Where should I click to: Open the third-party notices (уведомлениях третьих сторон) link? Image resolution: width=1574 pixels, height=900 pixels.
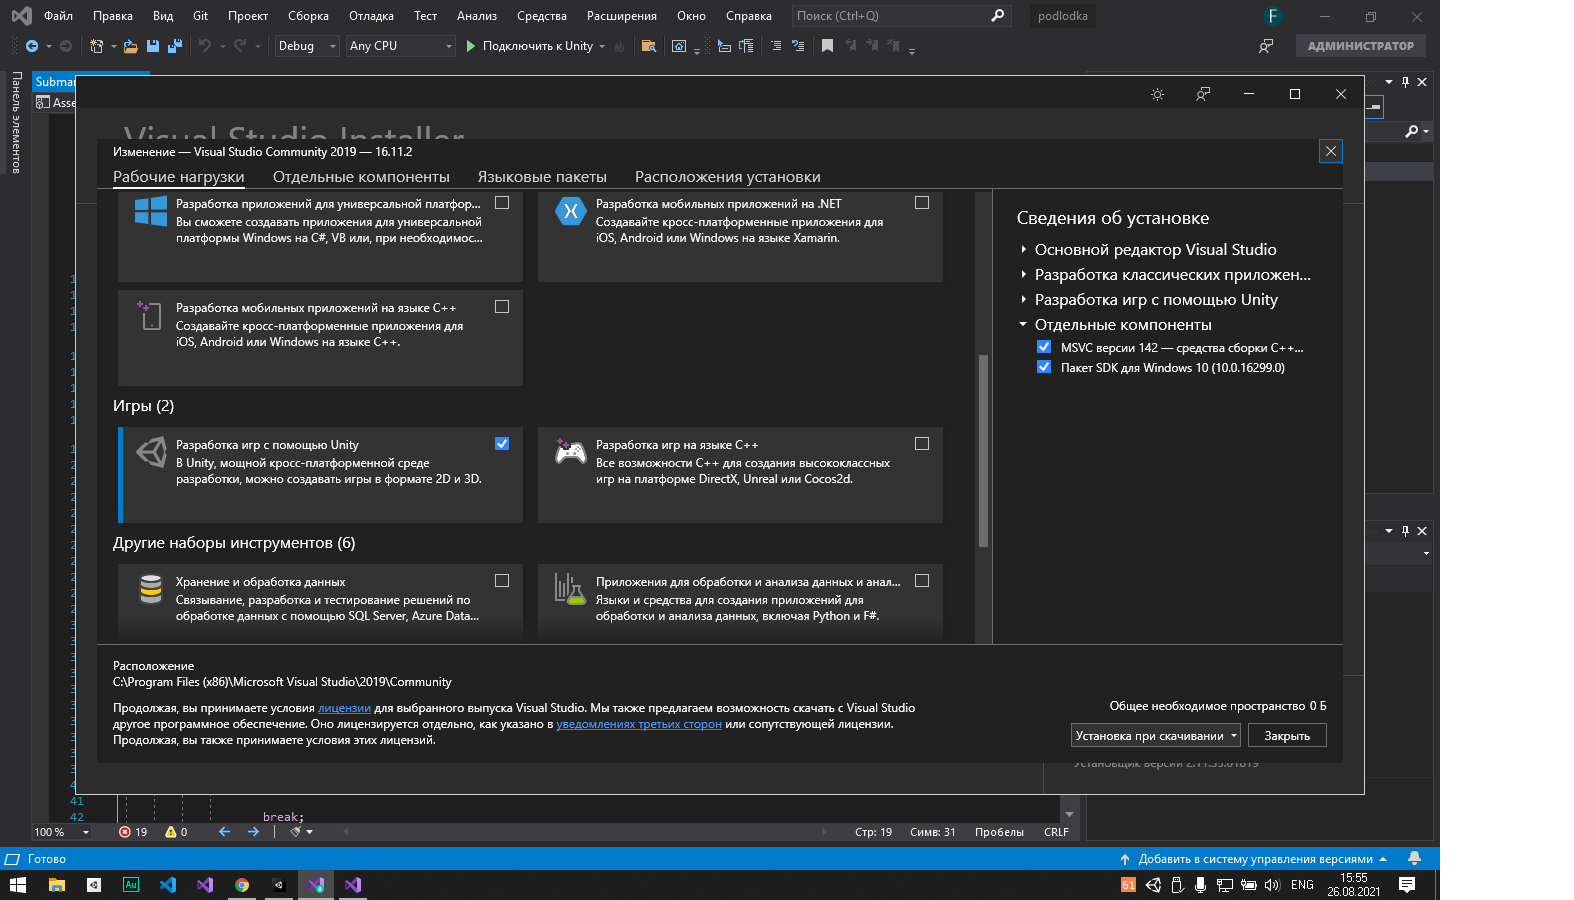(639, 724)
